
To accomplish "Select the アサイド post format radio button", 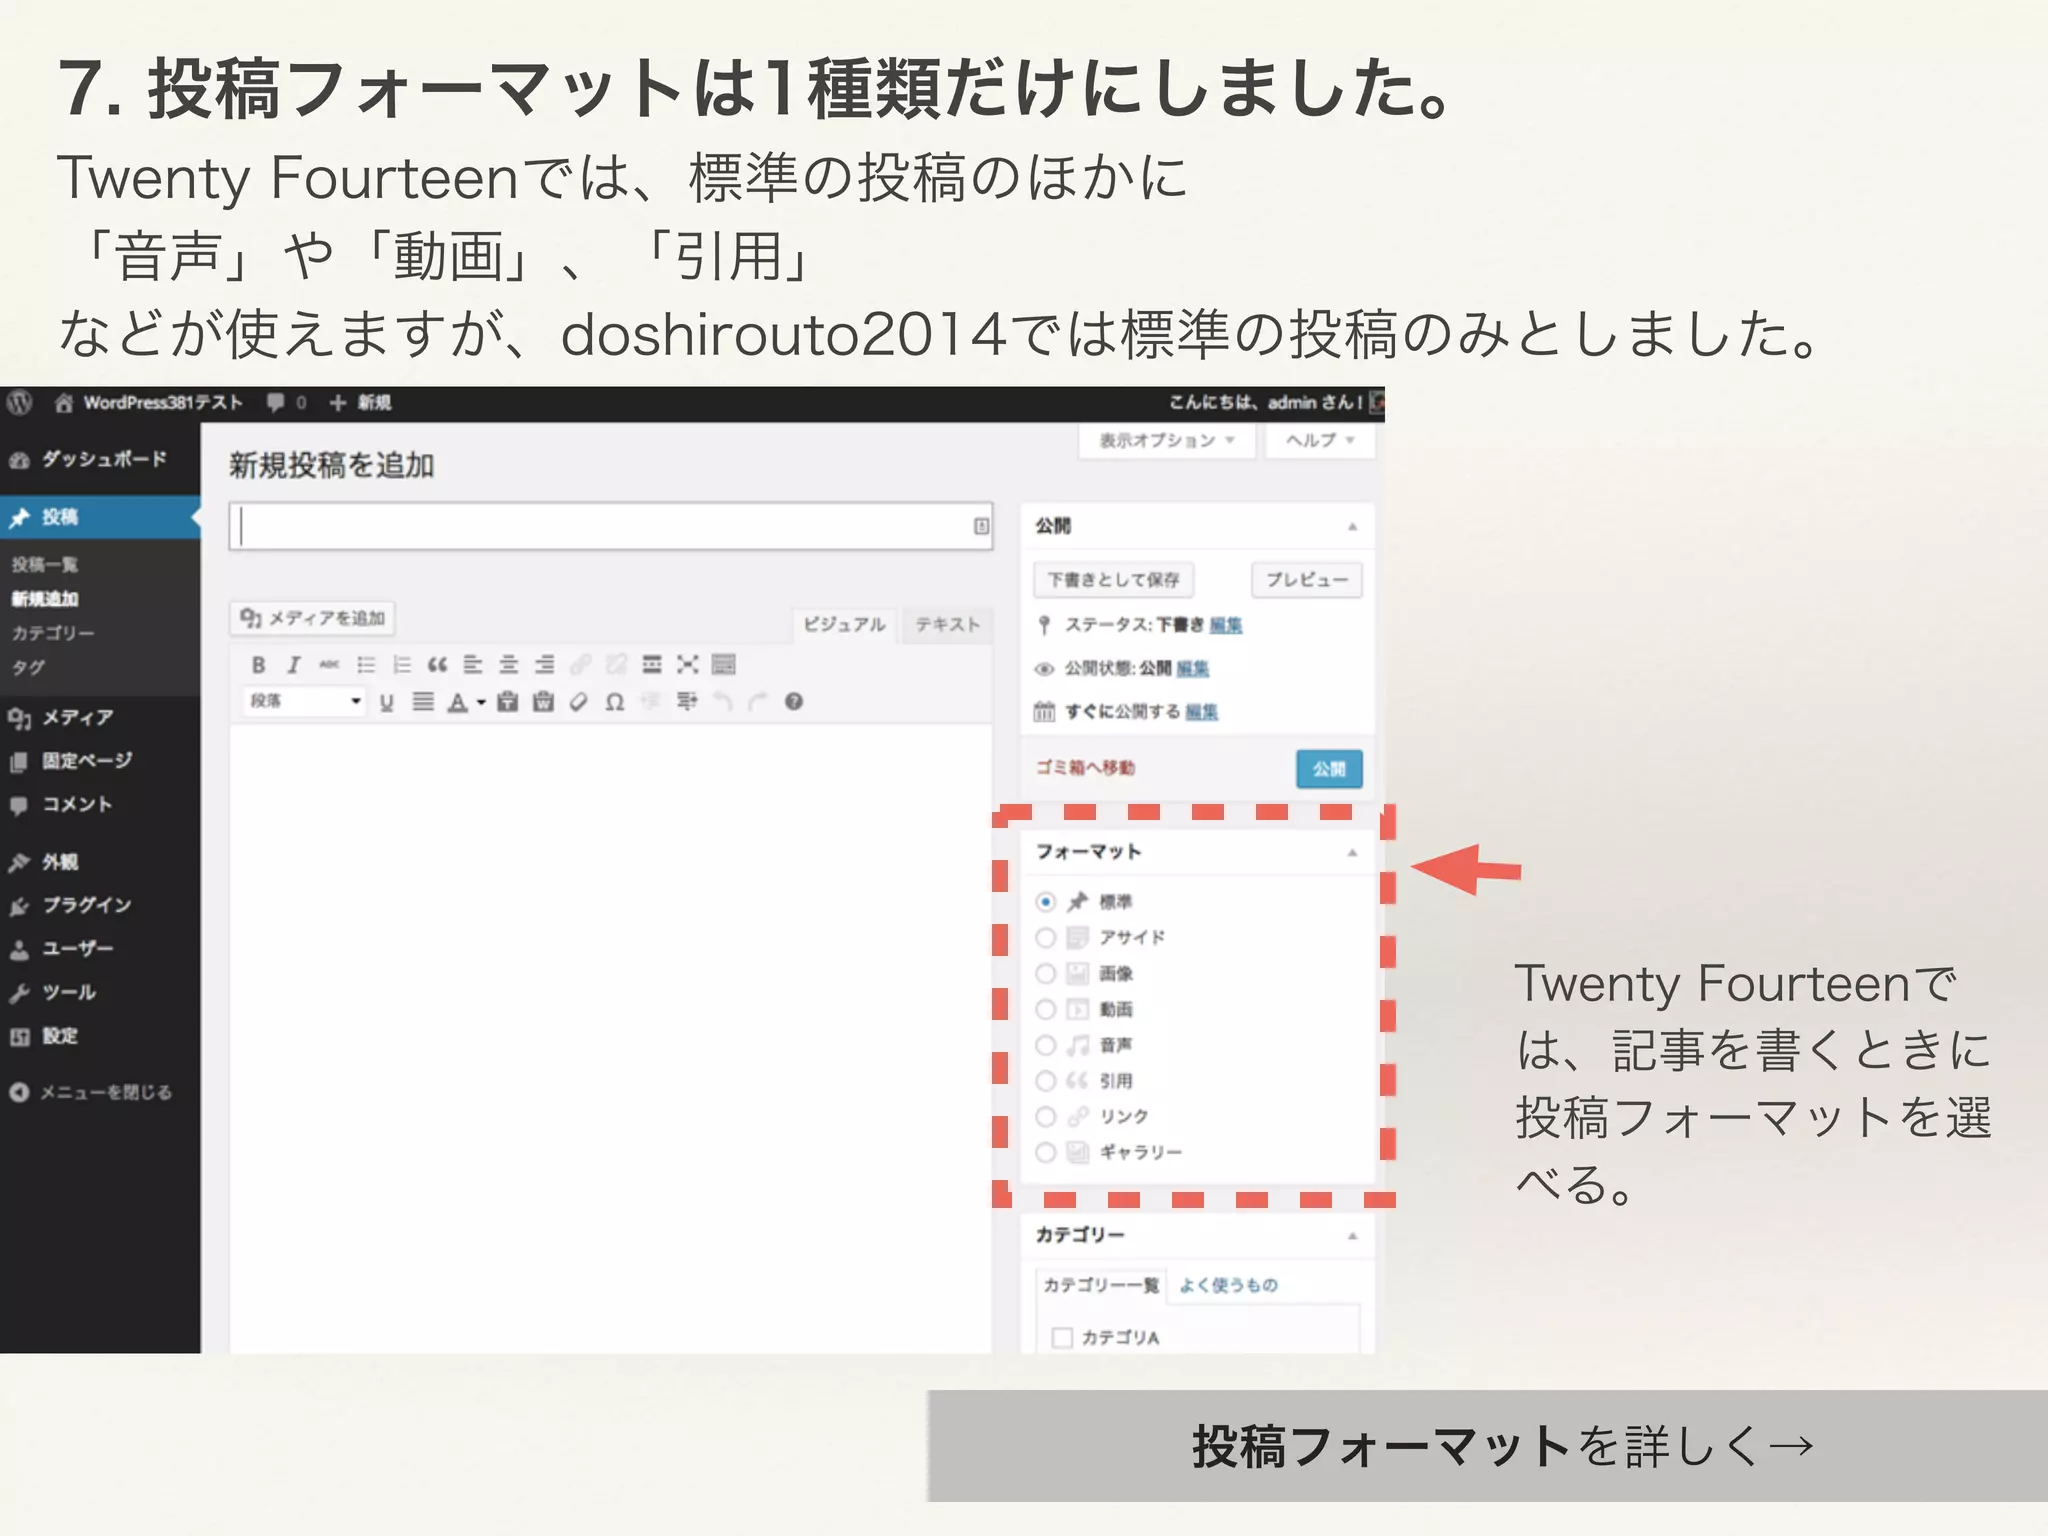I will point(1046,938).
